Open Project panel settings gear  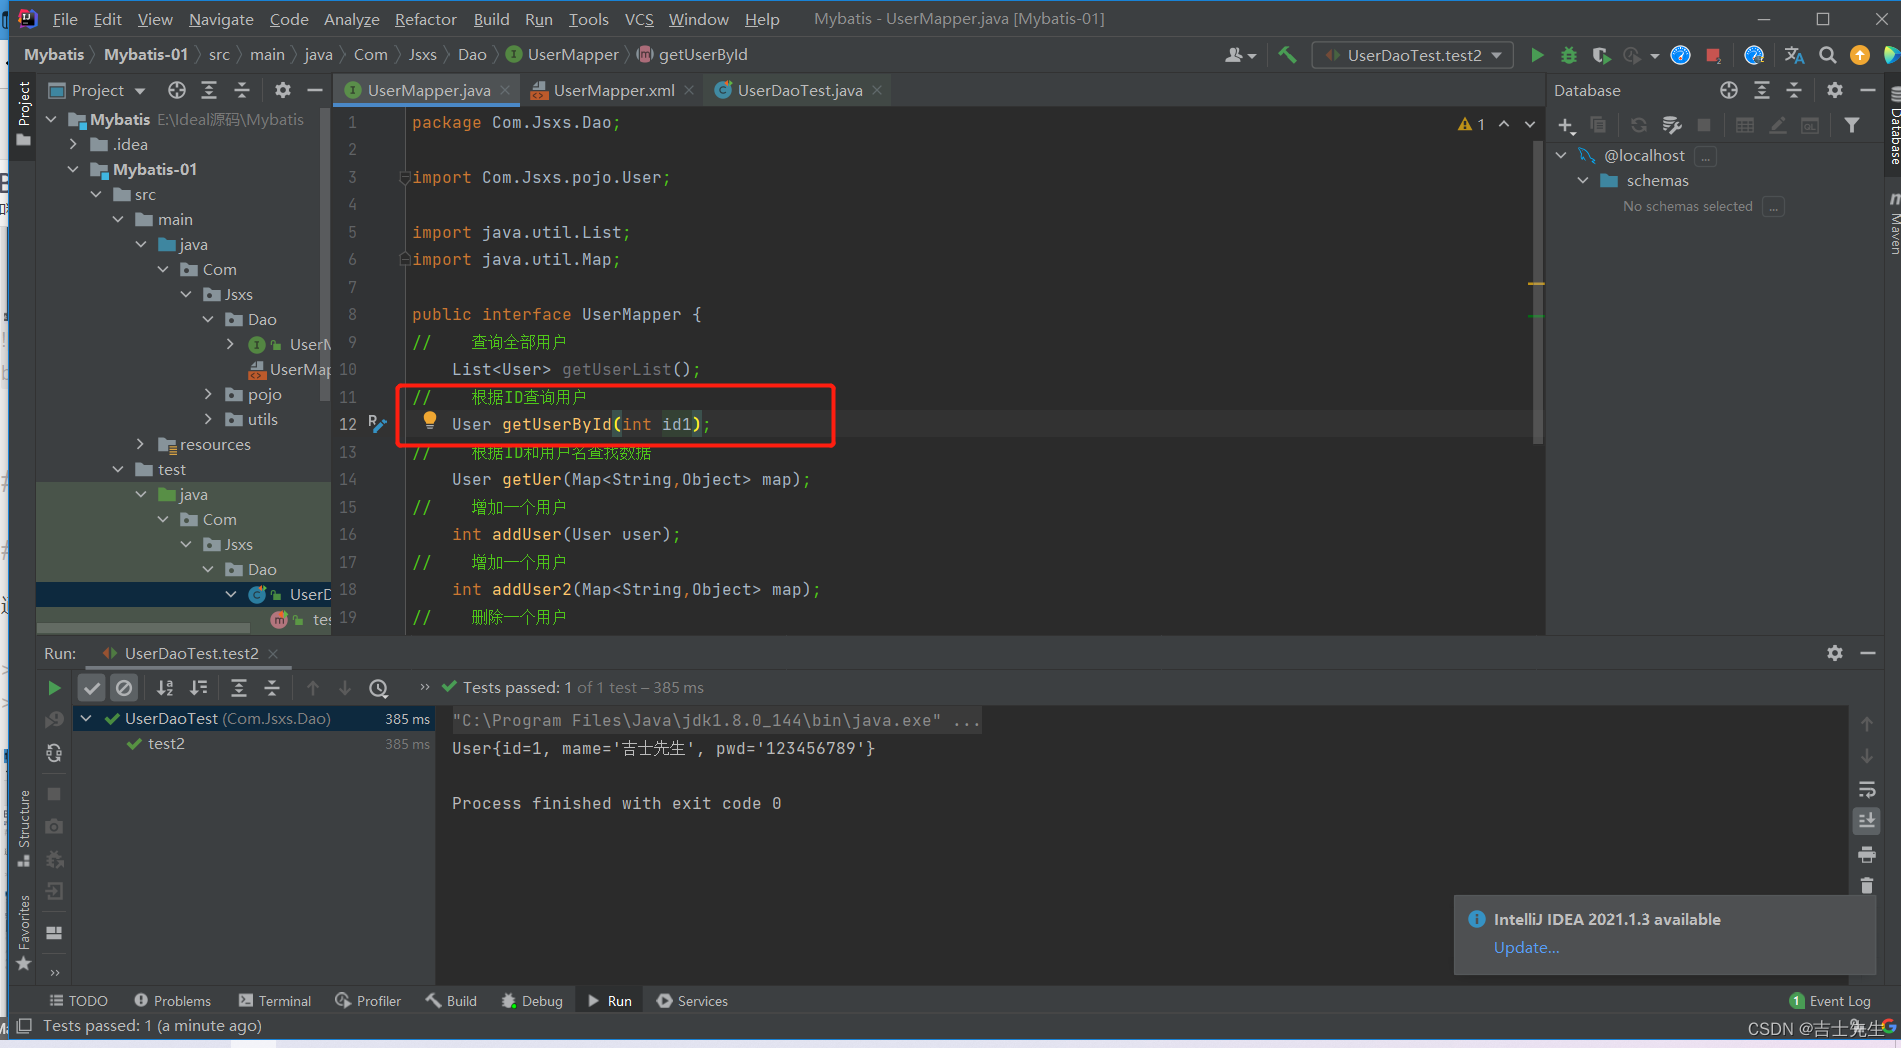point(283,90)
